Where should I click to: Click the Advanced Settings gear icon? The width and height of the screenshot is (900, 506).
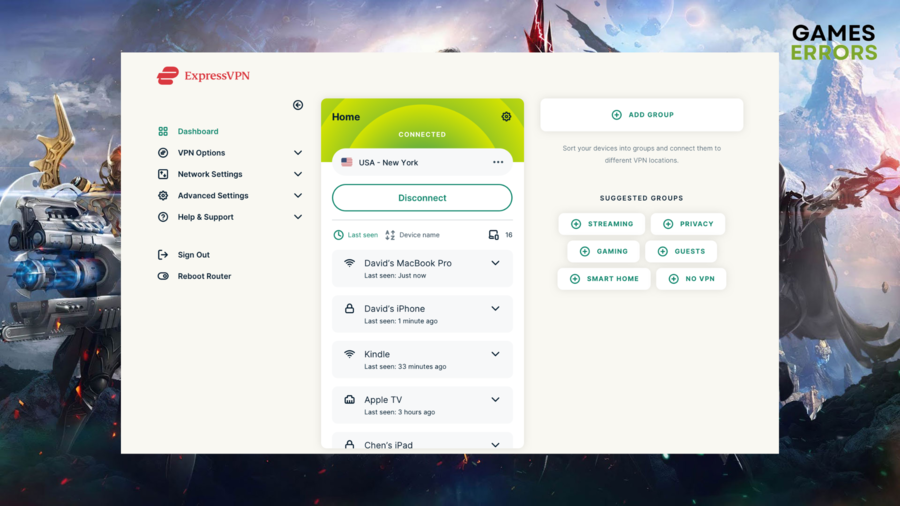[x=163, y=196]
